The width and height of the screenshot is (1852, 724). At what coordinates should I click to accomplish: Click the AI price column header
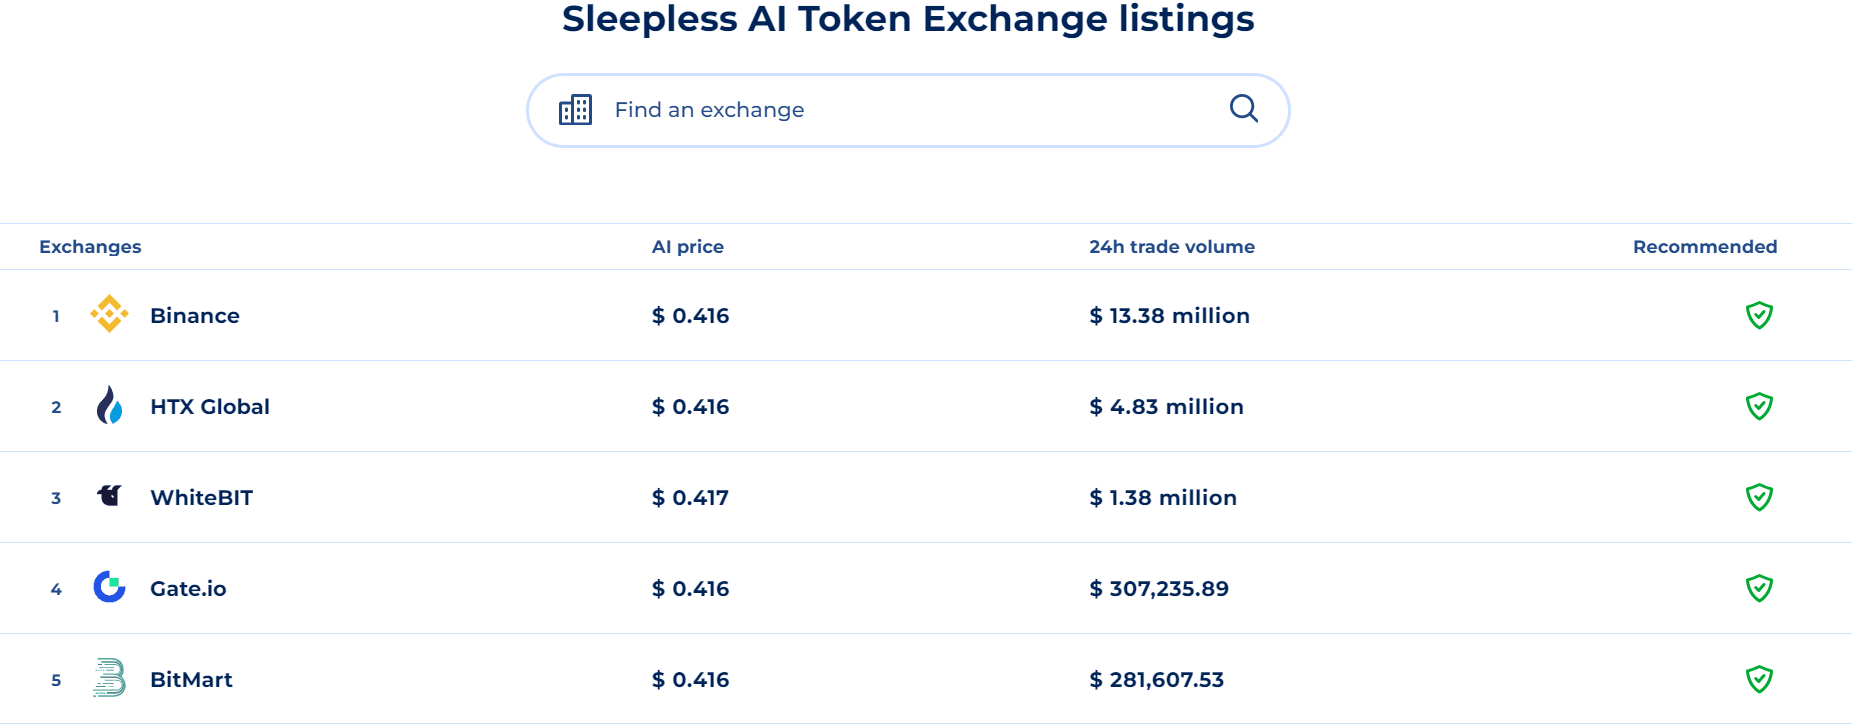(687, 247)
